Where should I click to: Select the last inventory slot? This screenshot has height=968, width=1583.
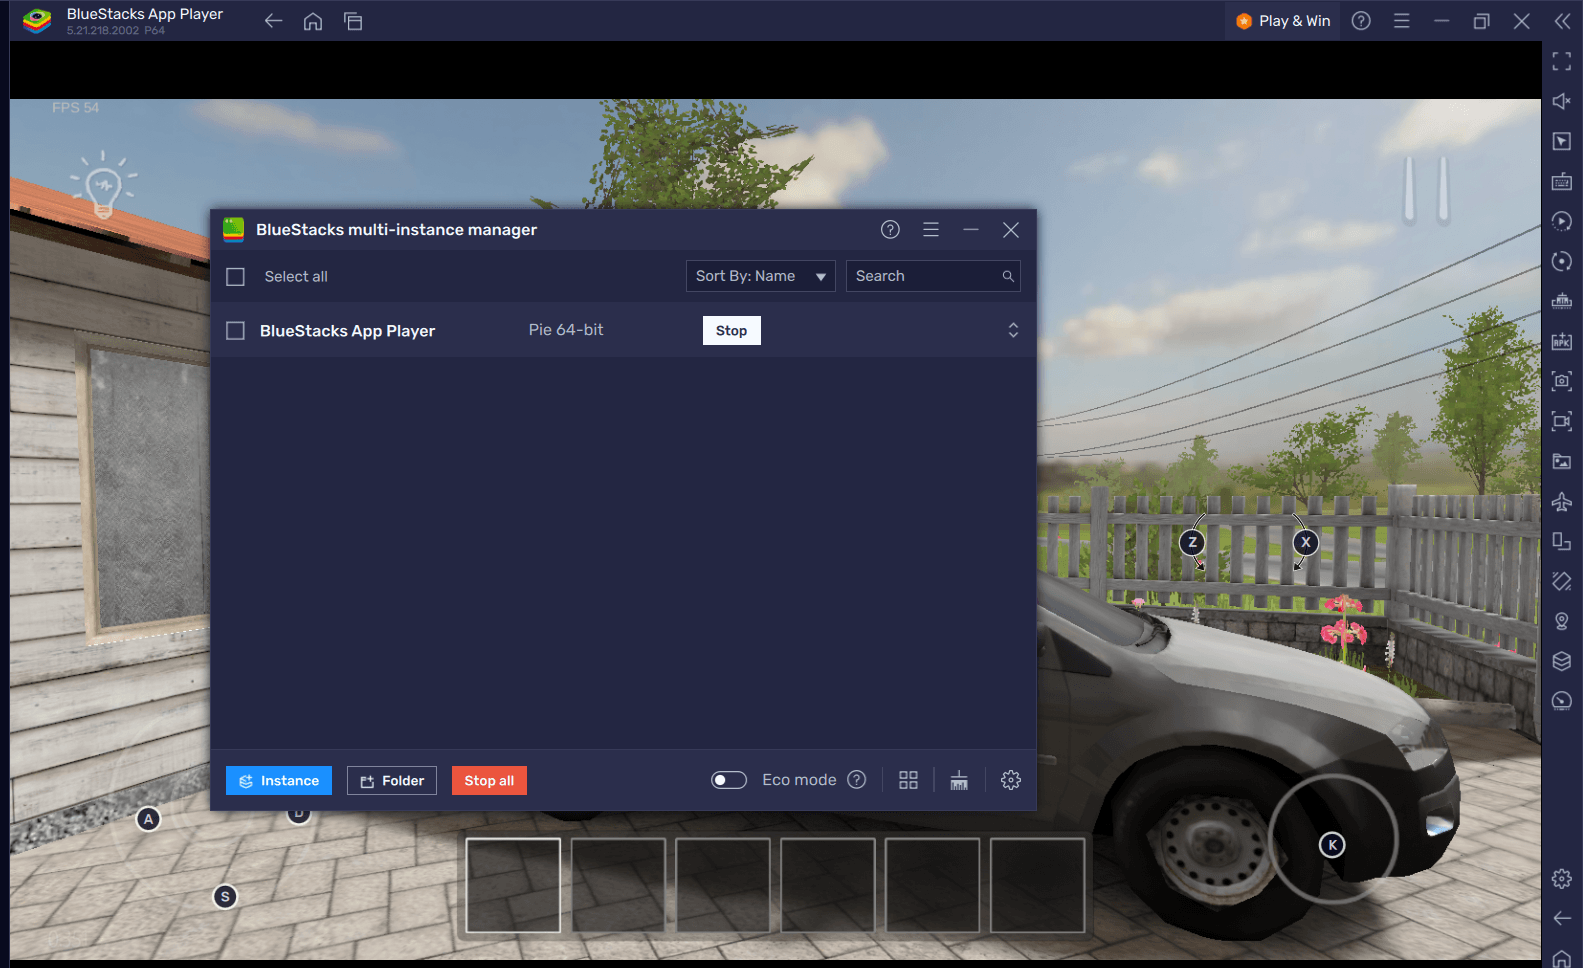point(1038,885)
